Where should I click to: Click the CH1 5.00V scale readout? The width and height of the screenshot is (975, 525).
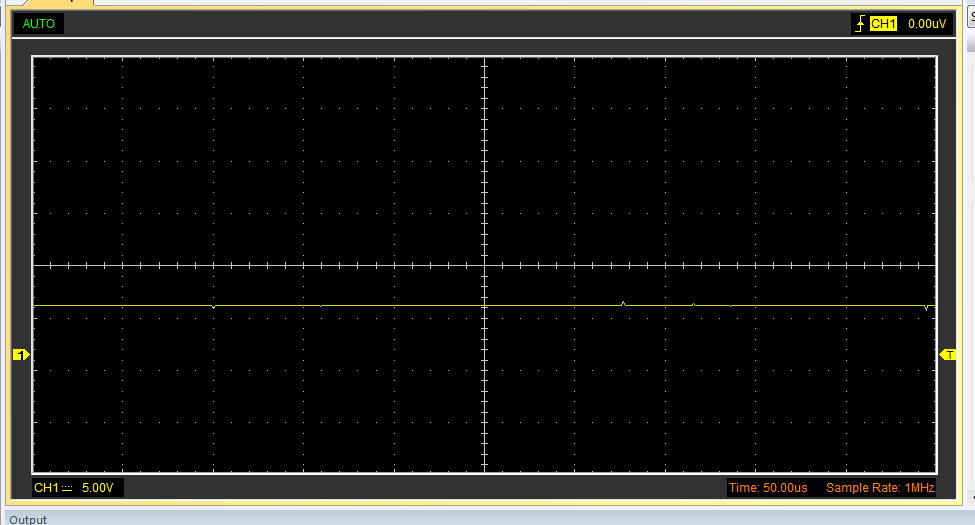[78, 488]
